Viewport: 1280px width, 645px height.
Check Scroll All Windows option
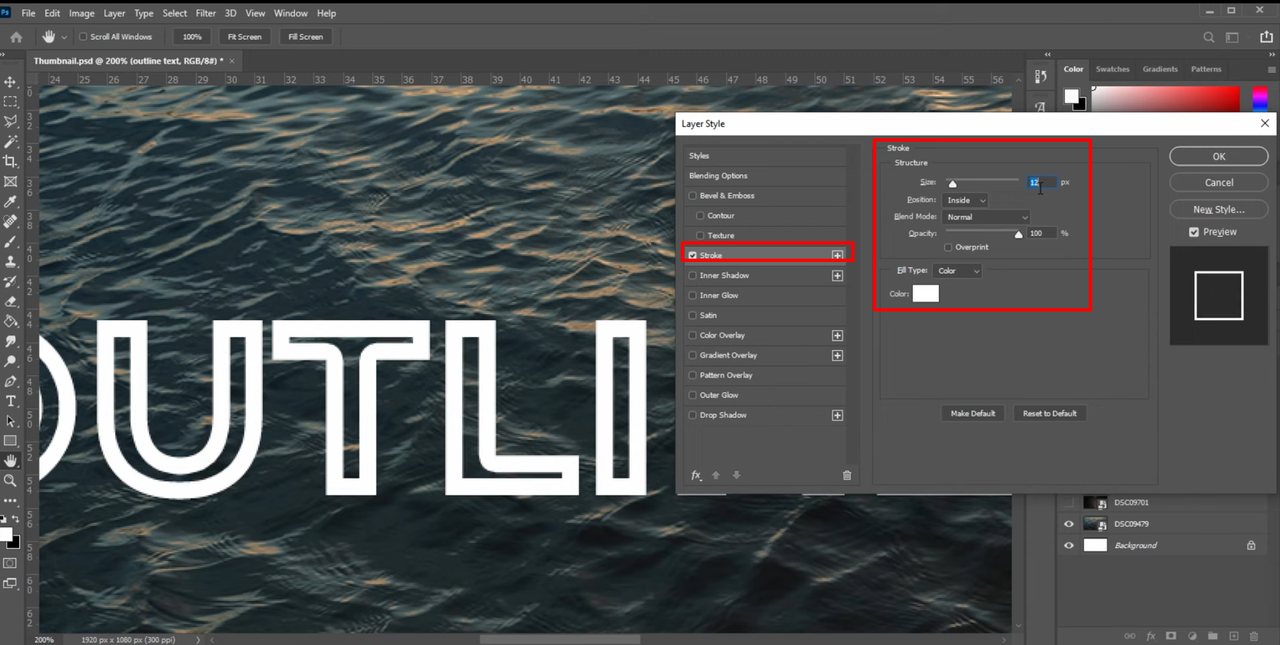pos(83,37)
